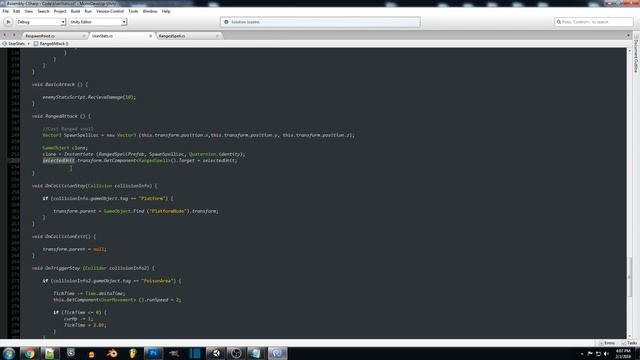Click the Solution loaded status bar
The image size is (640, 360).
click(320, 22)
